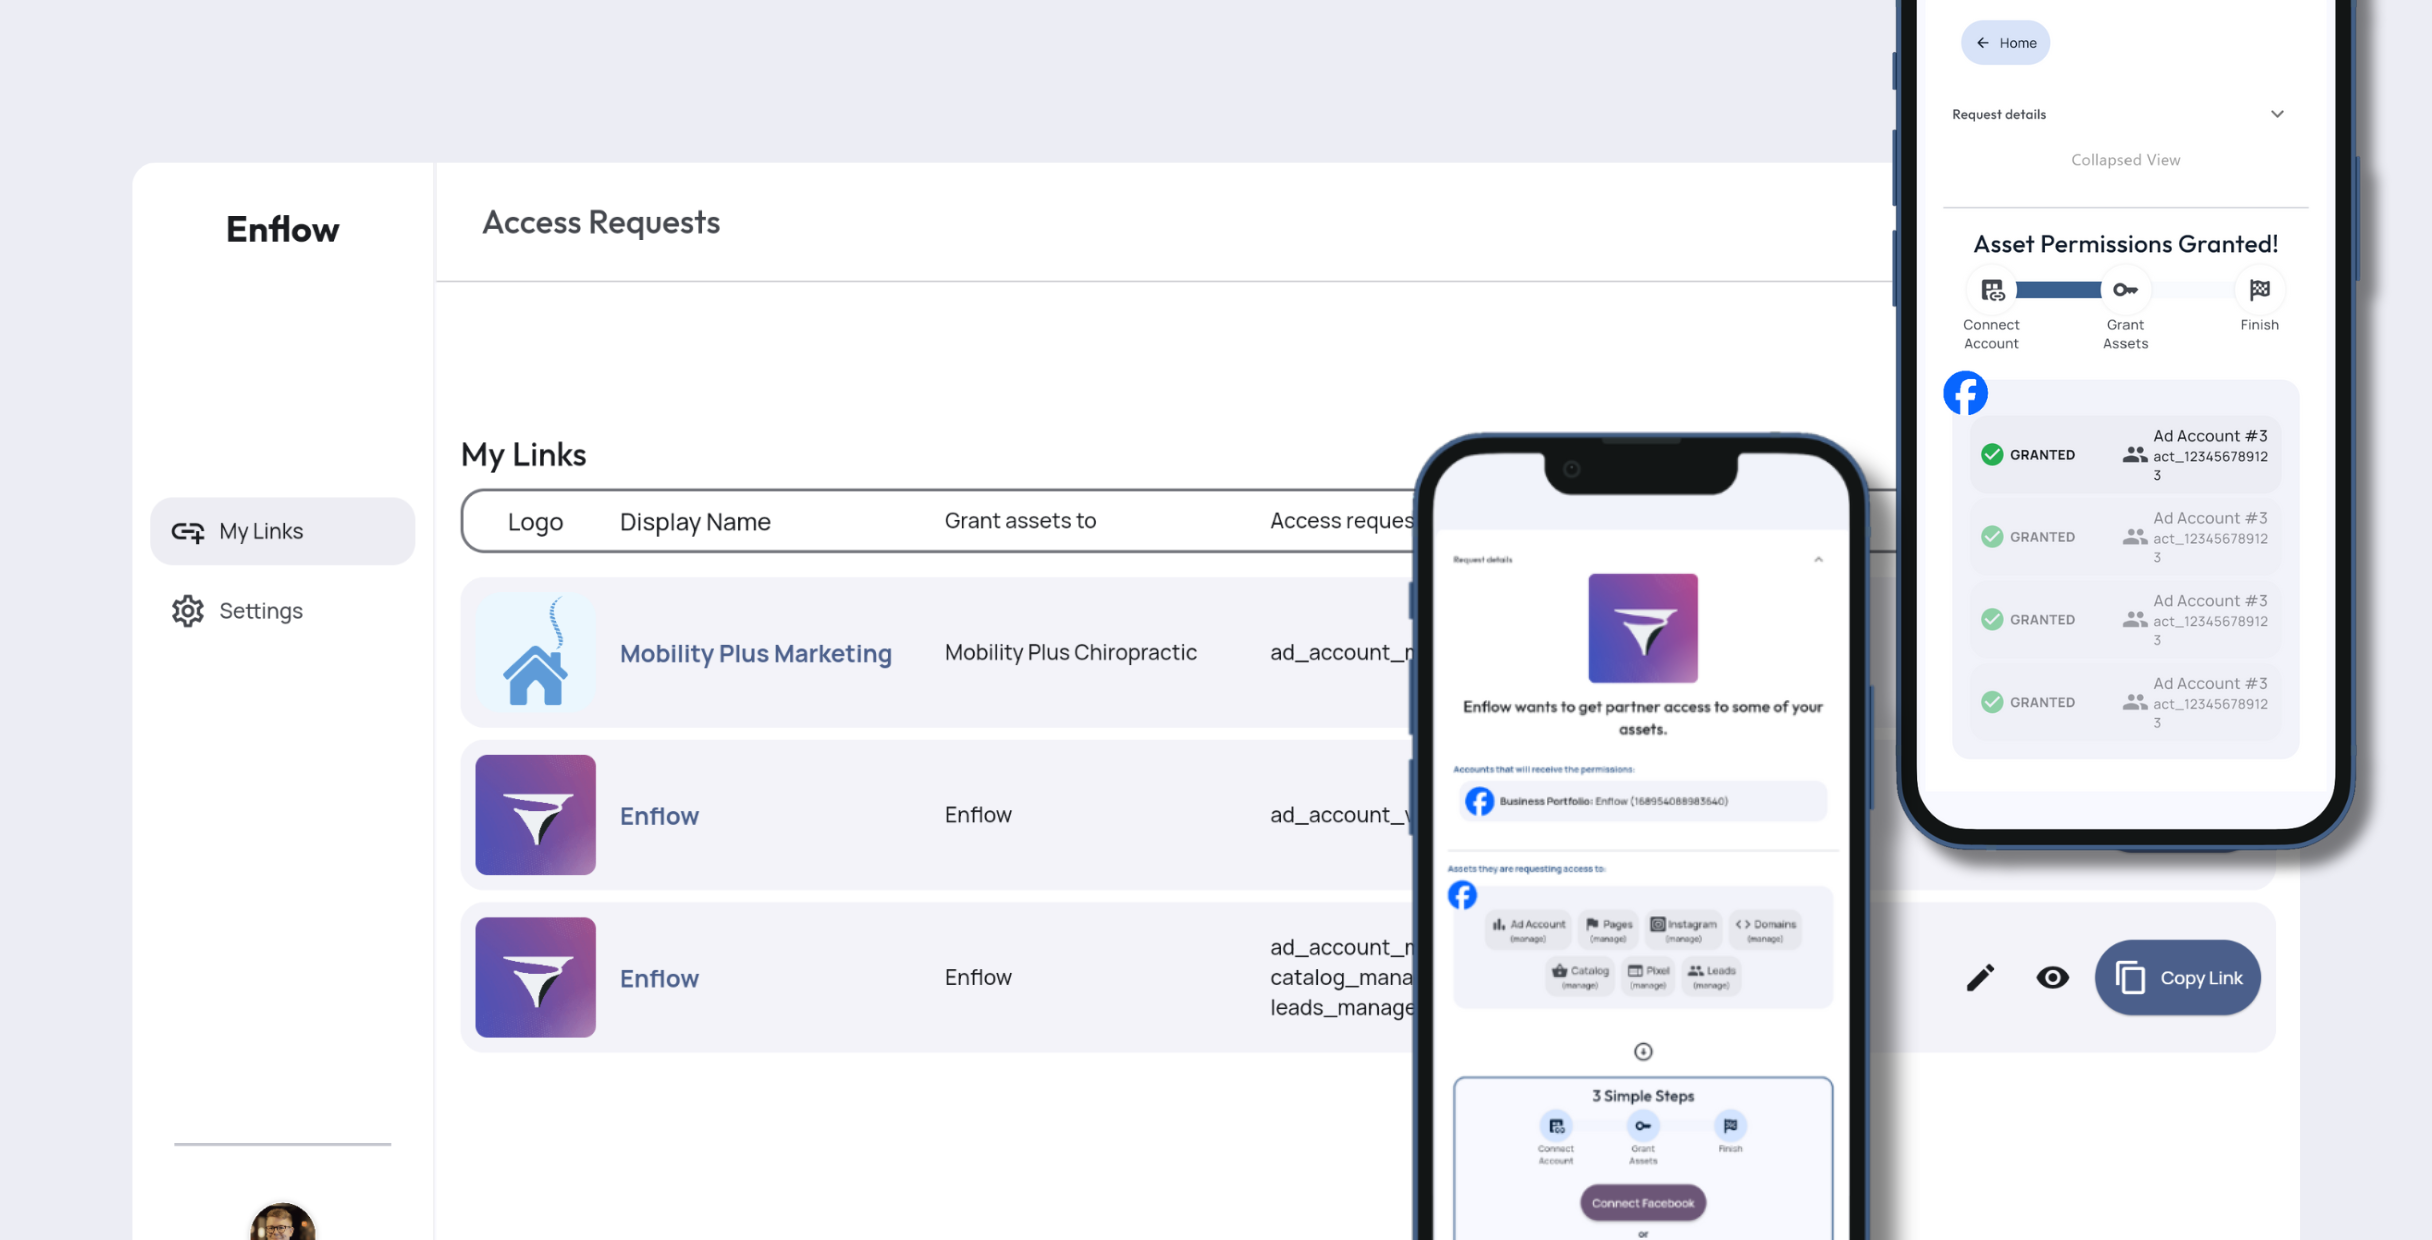Viewport: 2432px width, 1240px height.
Task: Click the edit pencil for the Enflow link
Action: click(x=1981, y=977)
